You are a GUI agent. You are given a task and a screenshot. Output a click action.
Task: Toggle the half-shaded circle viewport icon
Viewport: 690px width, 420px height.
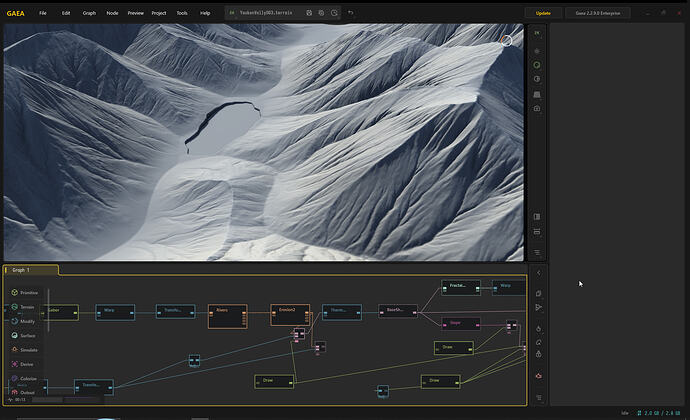537,79
